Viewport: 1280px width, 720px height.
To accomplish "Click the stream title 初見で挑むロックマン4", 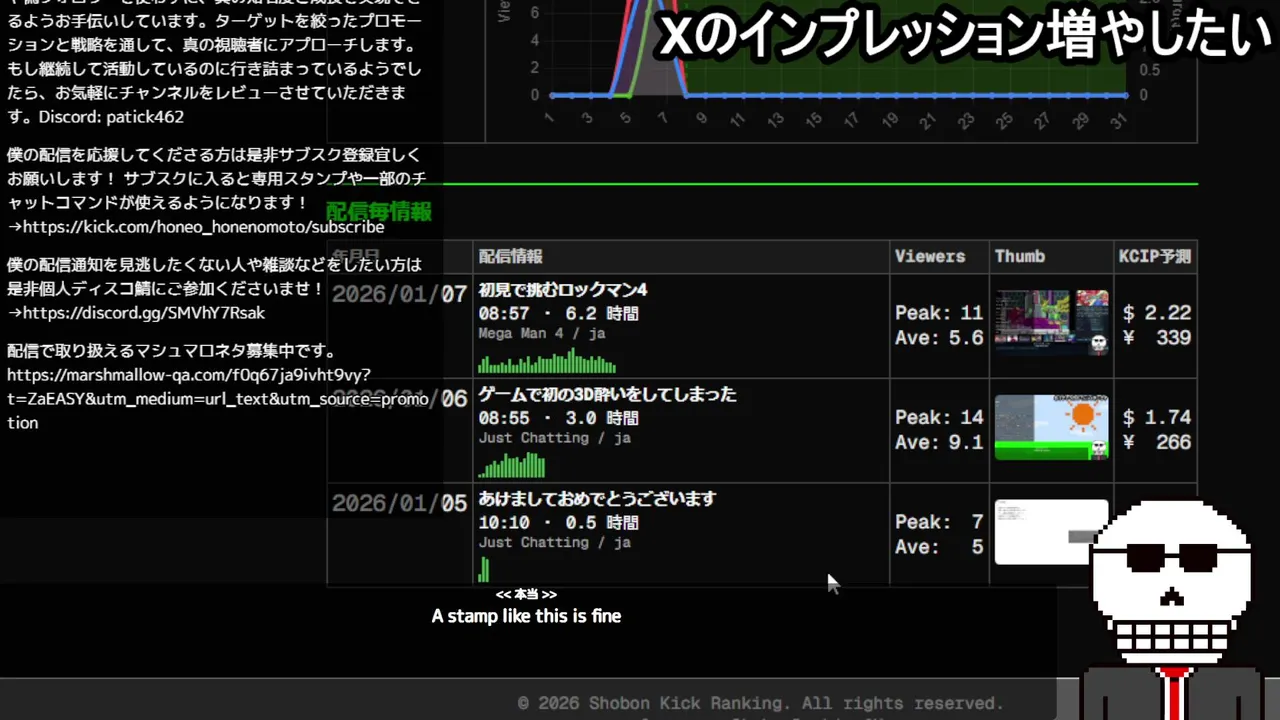I will point(563,290).
